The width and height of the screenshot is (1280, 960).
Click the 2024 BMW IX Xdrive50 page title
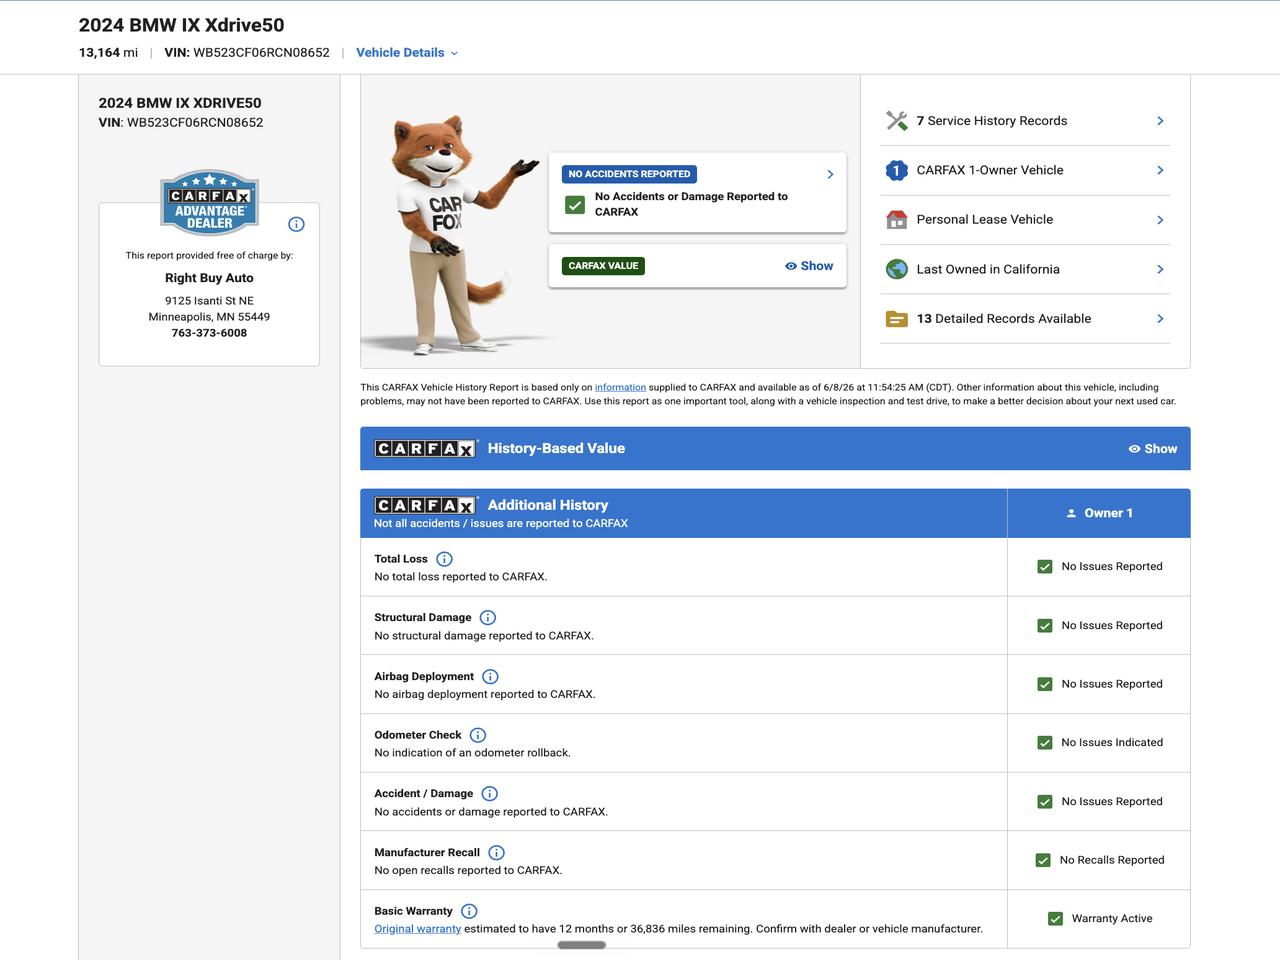(182, 25)
